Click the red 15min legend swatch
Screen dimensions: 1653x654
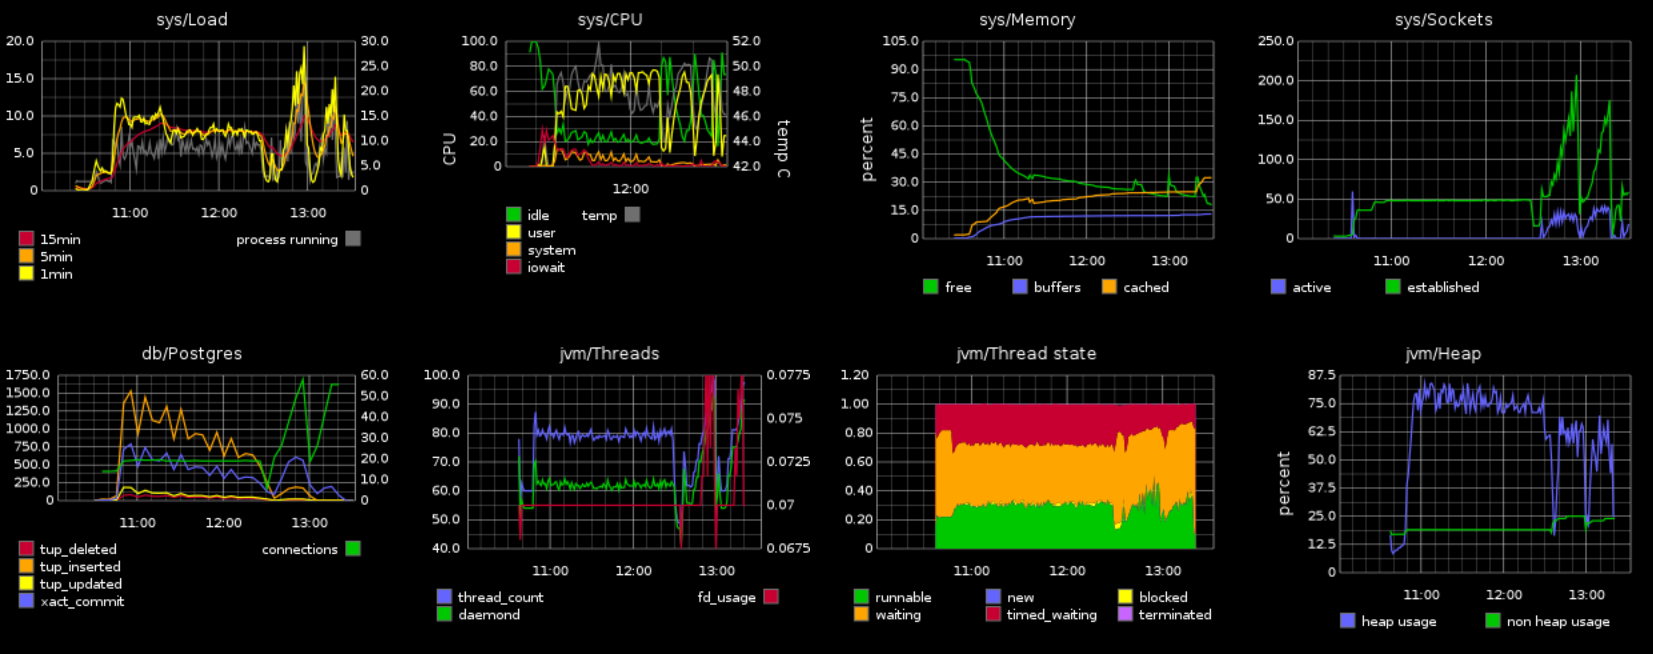(26, 239)
